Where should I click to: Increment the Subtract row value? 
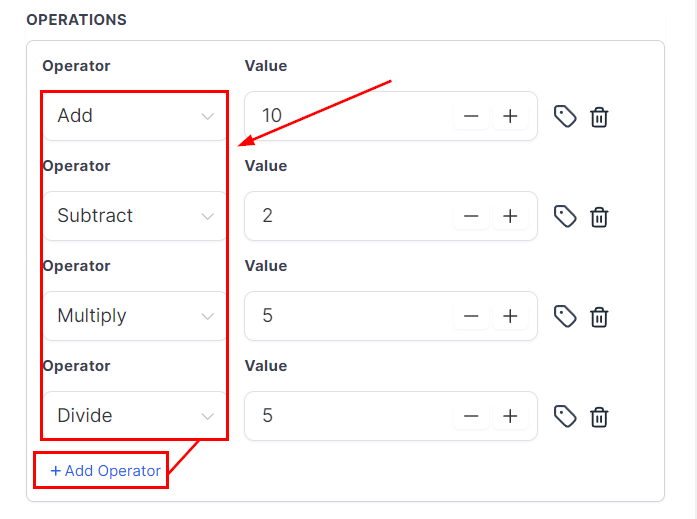[510, 216]
